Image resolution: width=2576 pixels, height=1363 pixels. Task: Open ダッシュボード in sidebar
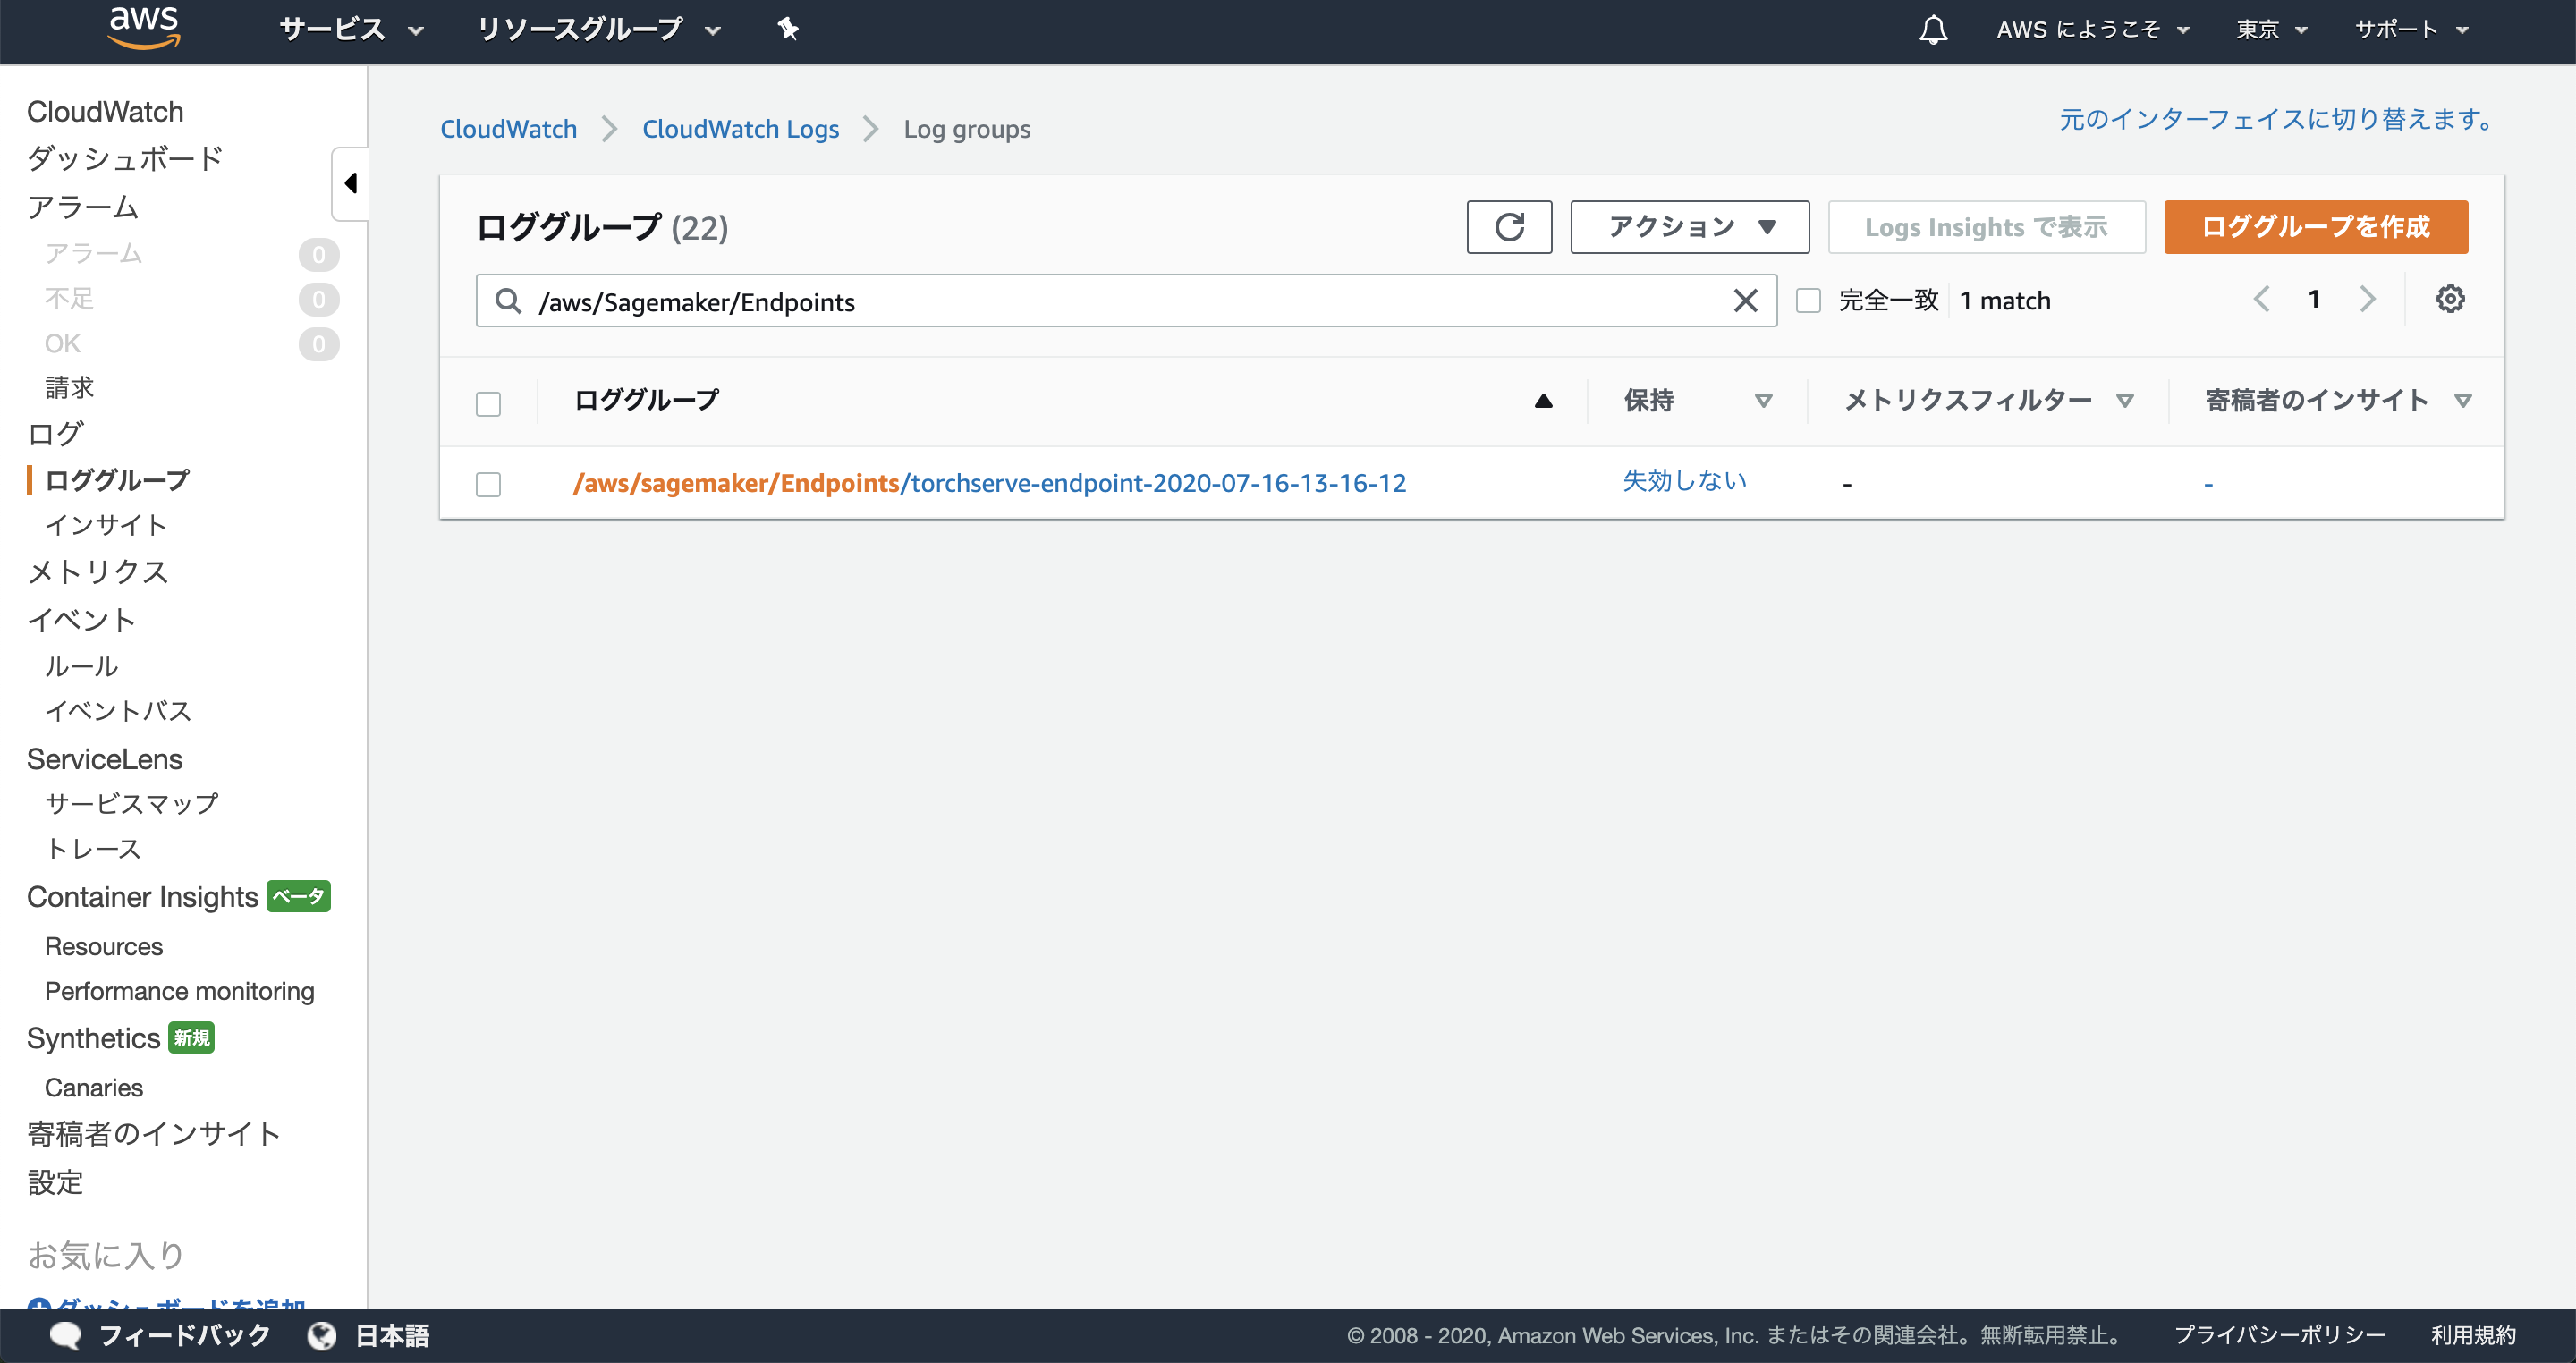pyautogui.click(x=125, y=158)
